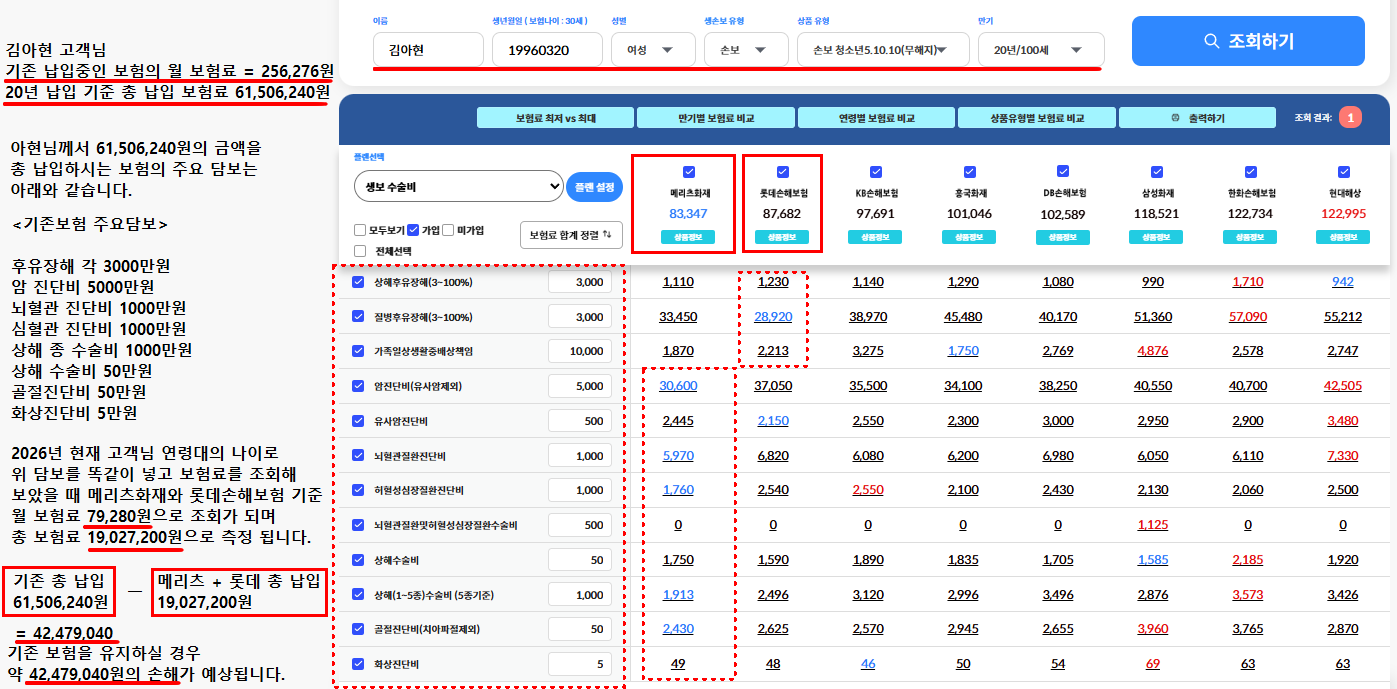This screenshot has height=689, width=1397.
Task: Enable the 전체선택 checkbox
Action: tap(360, 251)
